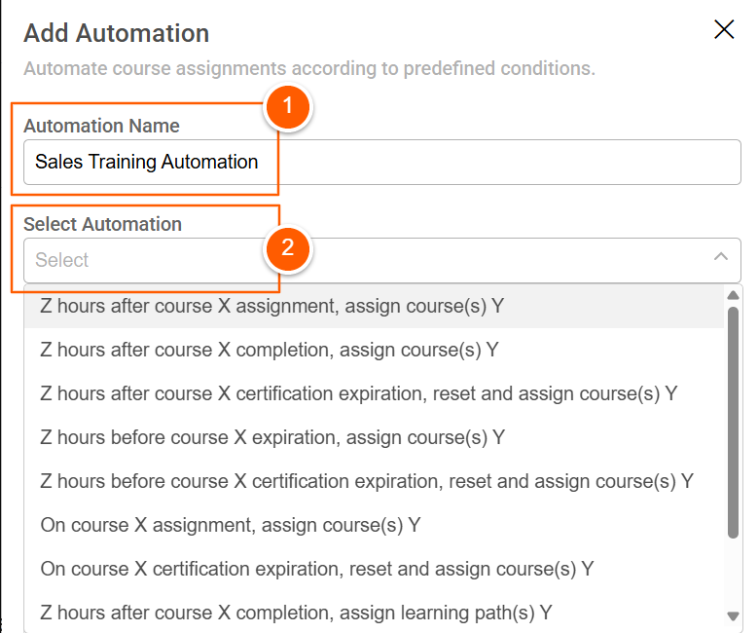Click the dropdown list scrollbar thumb
Viewport: 756px width, 633px height.
733,422
